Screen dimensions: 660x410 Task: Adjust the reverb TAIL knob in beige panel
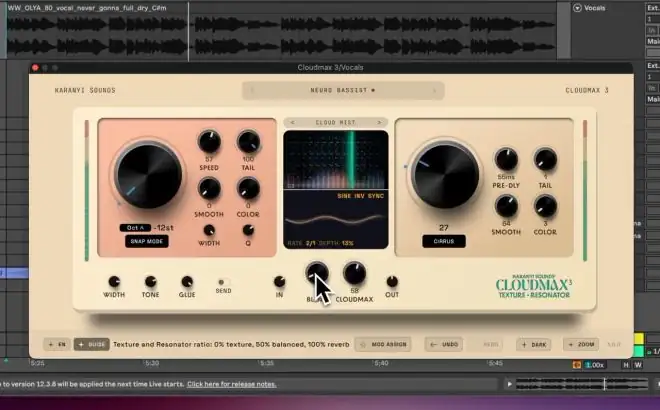[x=546, y=160]
